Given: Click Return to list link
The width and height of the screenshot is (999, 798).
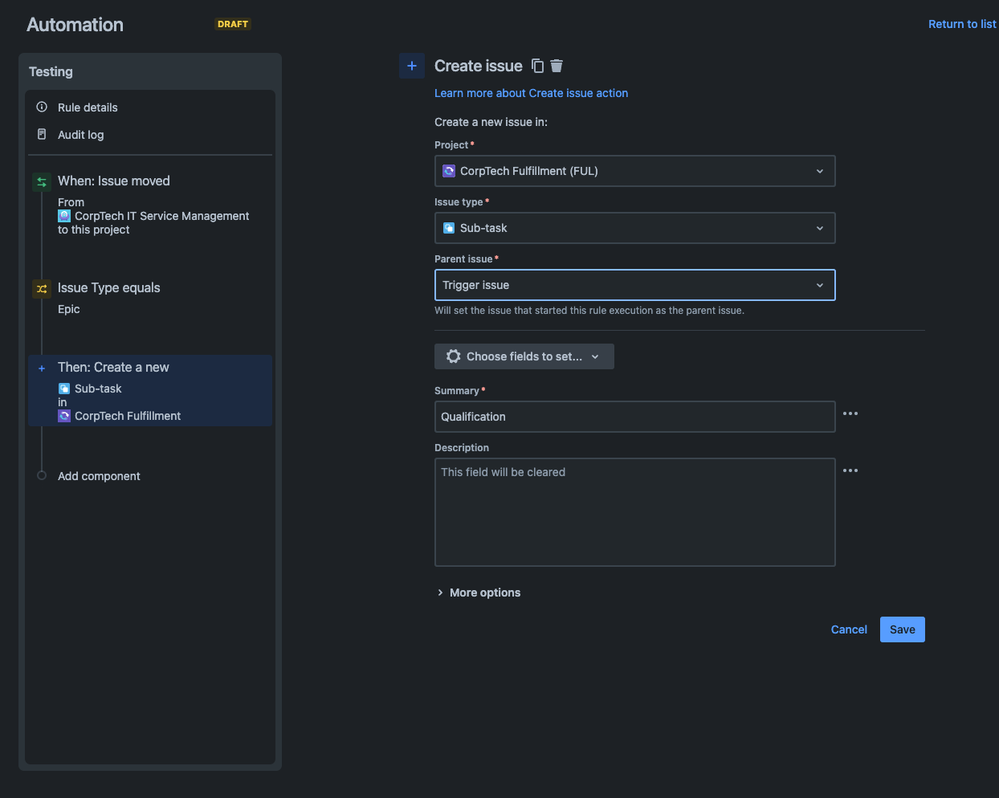Looking at the screenshot, I should tap(962, 24).
